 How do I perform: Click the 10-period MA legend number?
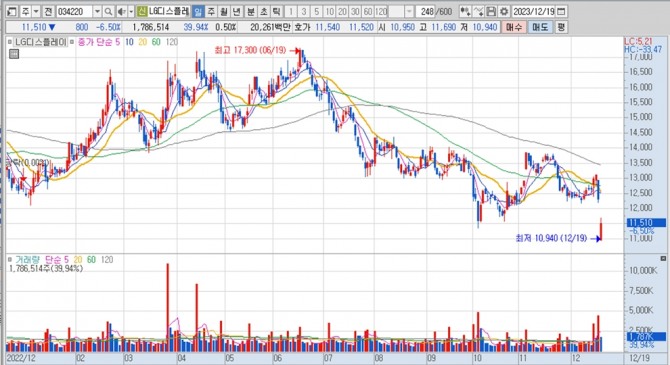click(129, 42)
